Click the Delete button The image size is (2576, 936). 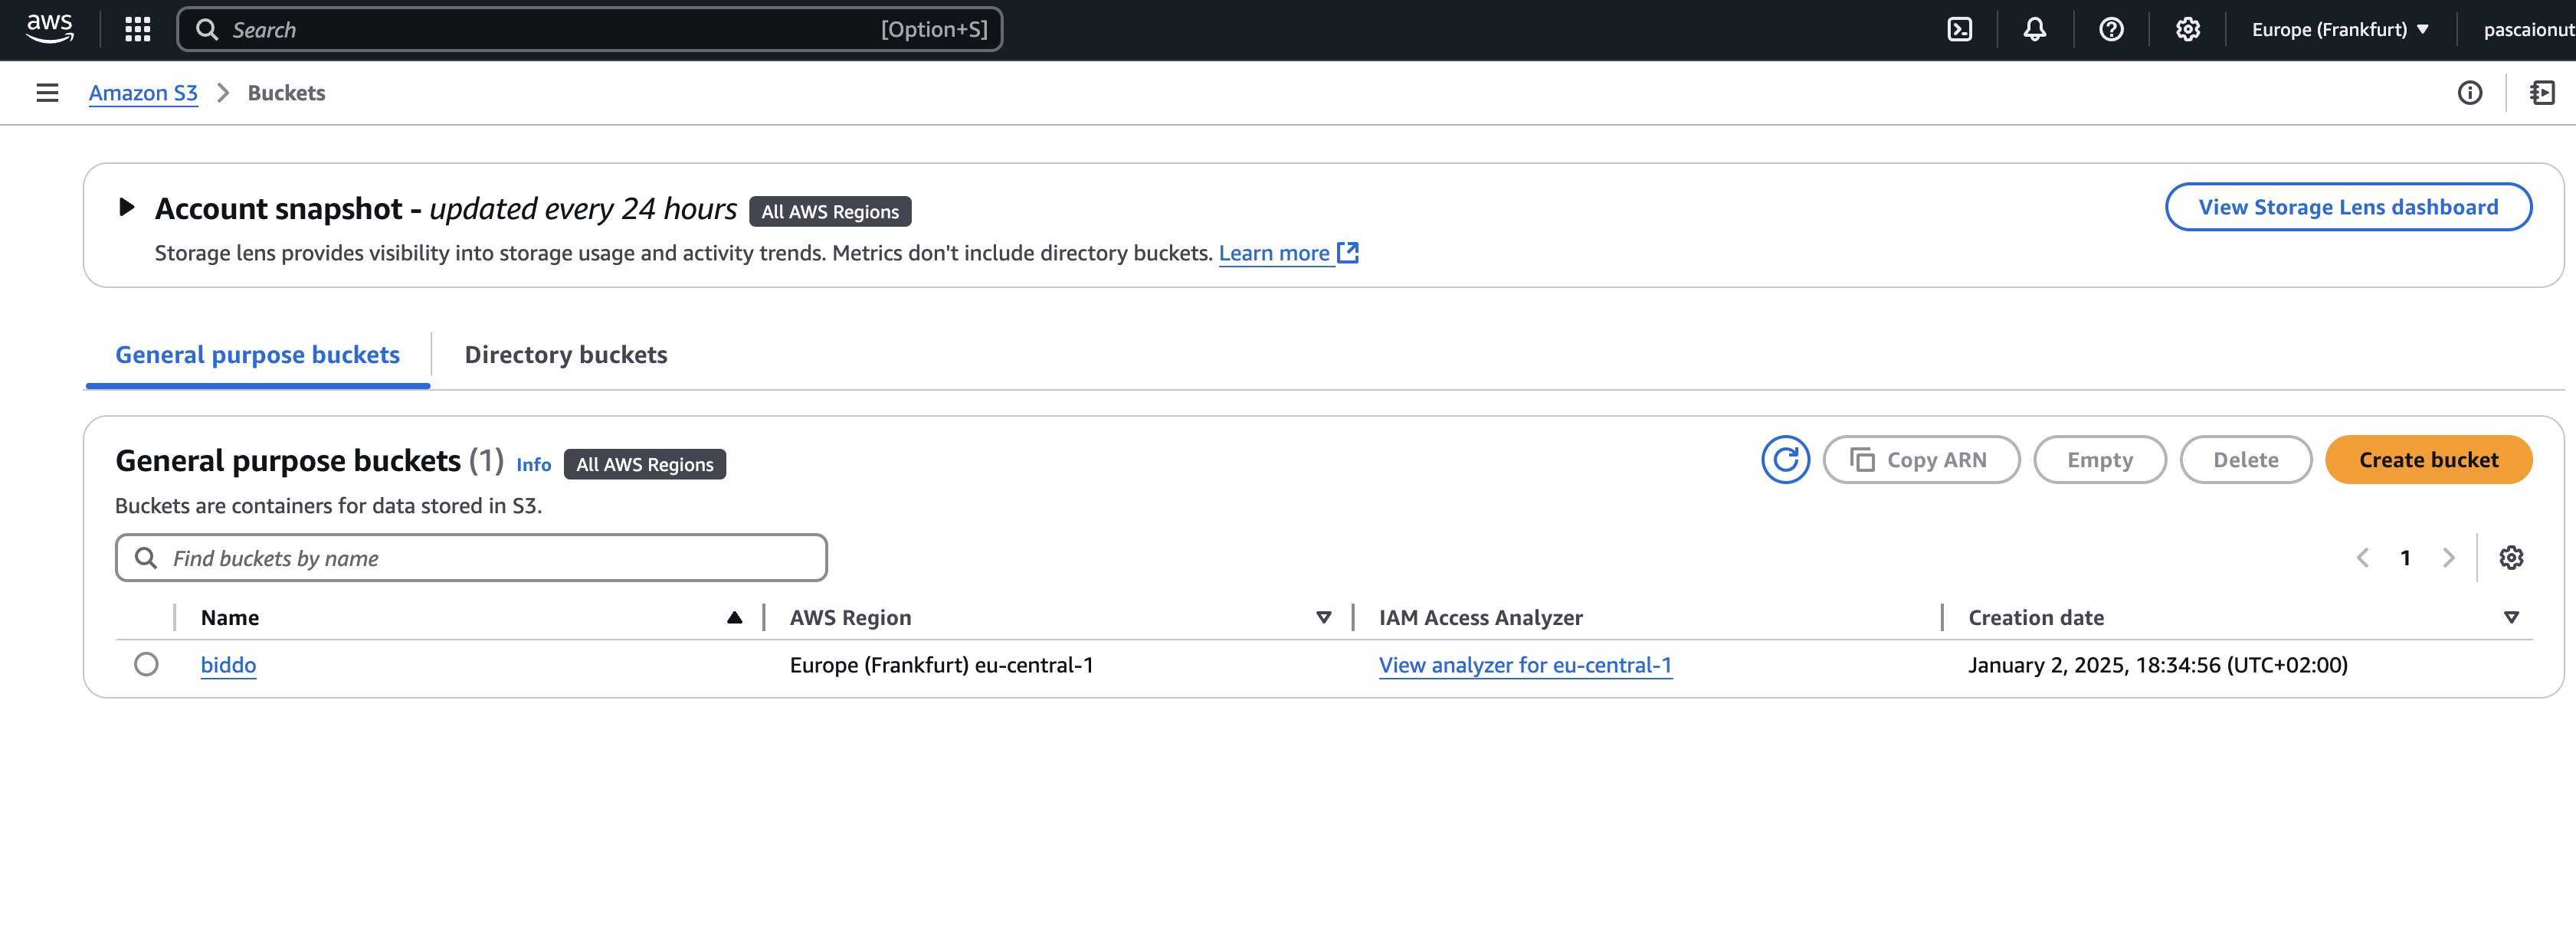point(2246,460)
